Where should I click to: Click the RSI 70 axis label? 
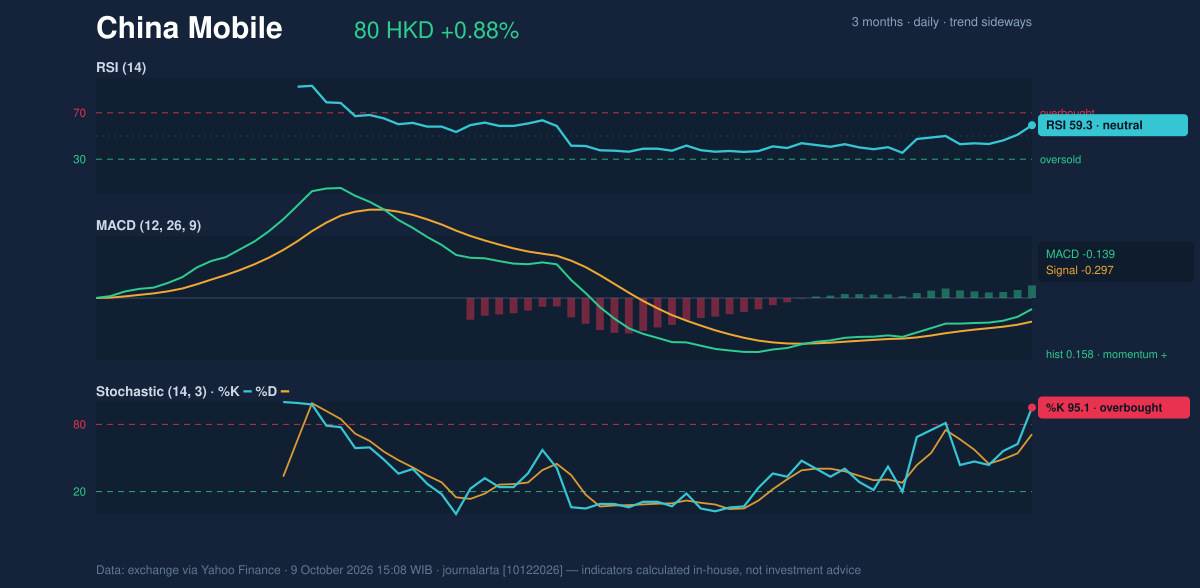tap(80, 113)
